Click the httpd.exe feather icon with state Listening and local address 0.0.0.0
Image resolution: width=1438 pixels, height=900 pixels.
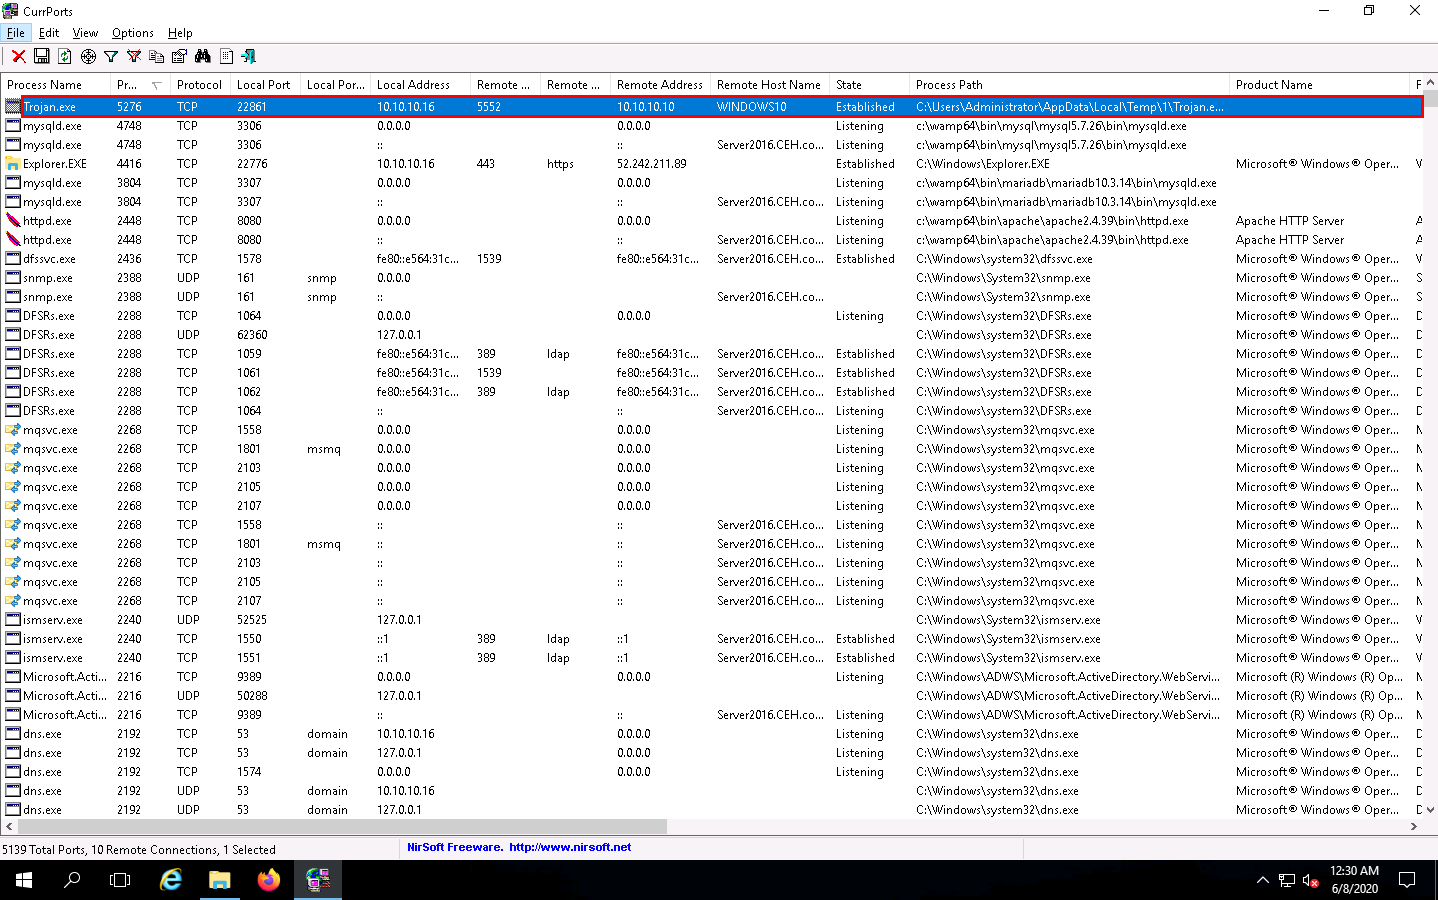13,221
